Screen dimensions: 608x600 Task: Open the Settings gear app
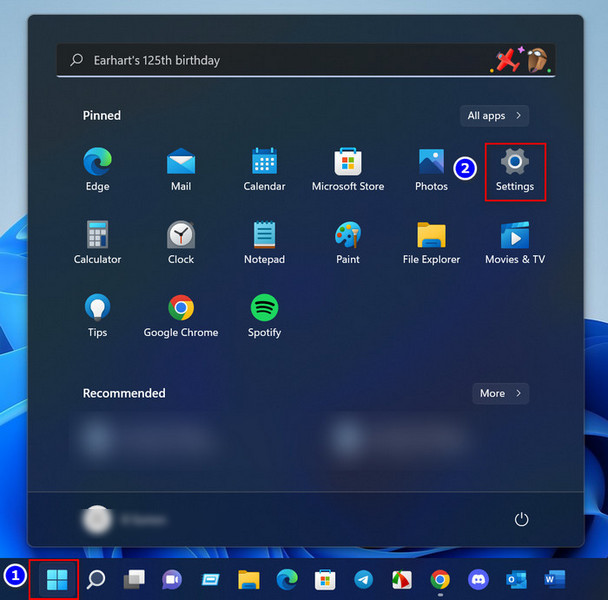[x=515, y=169]
